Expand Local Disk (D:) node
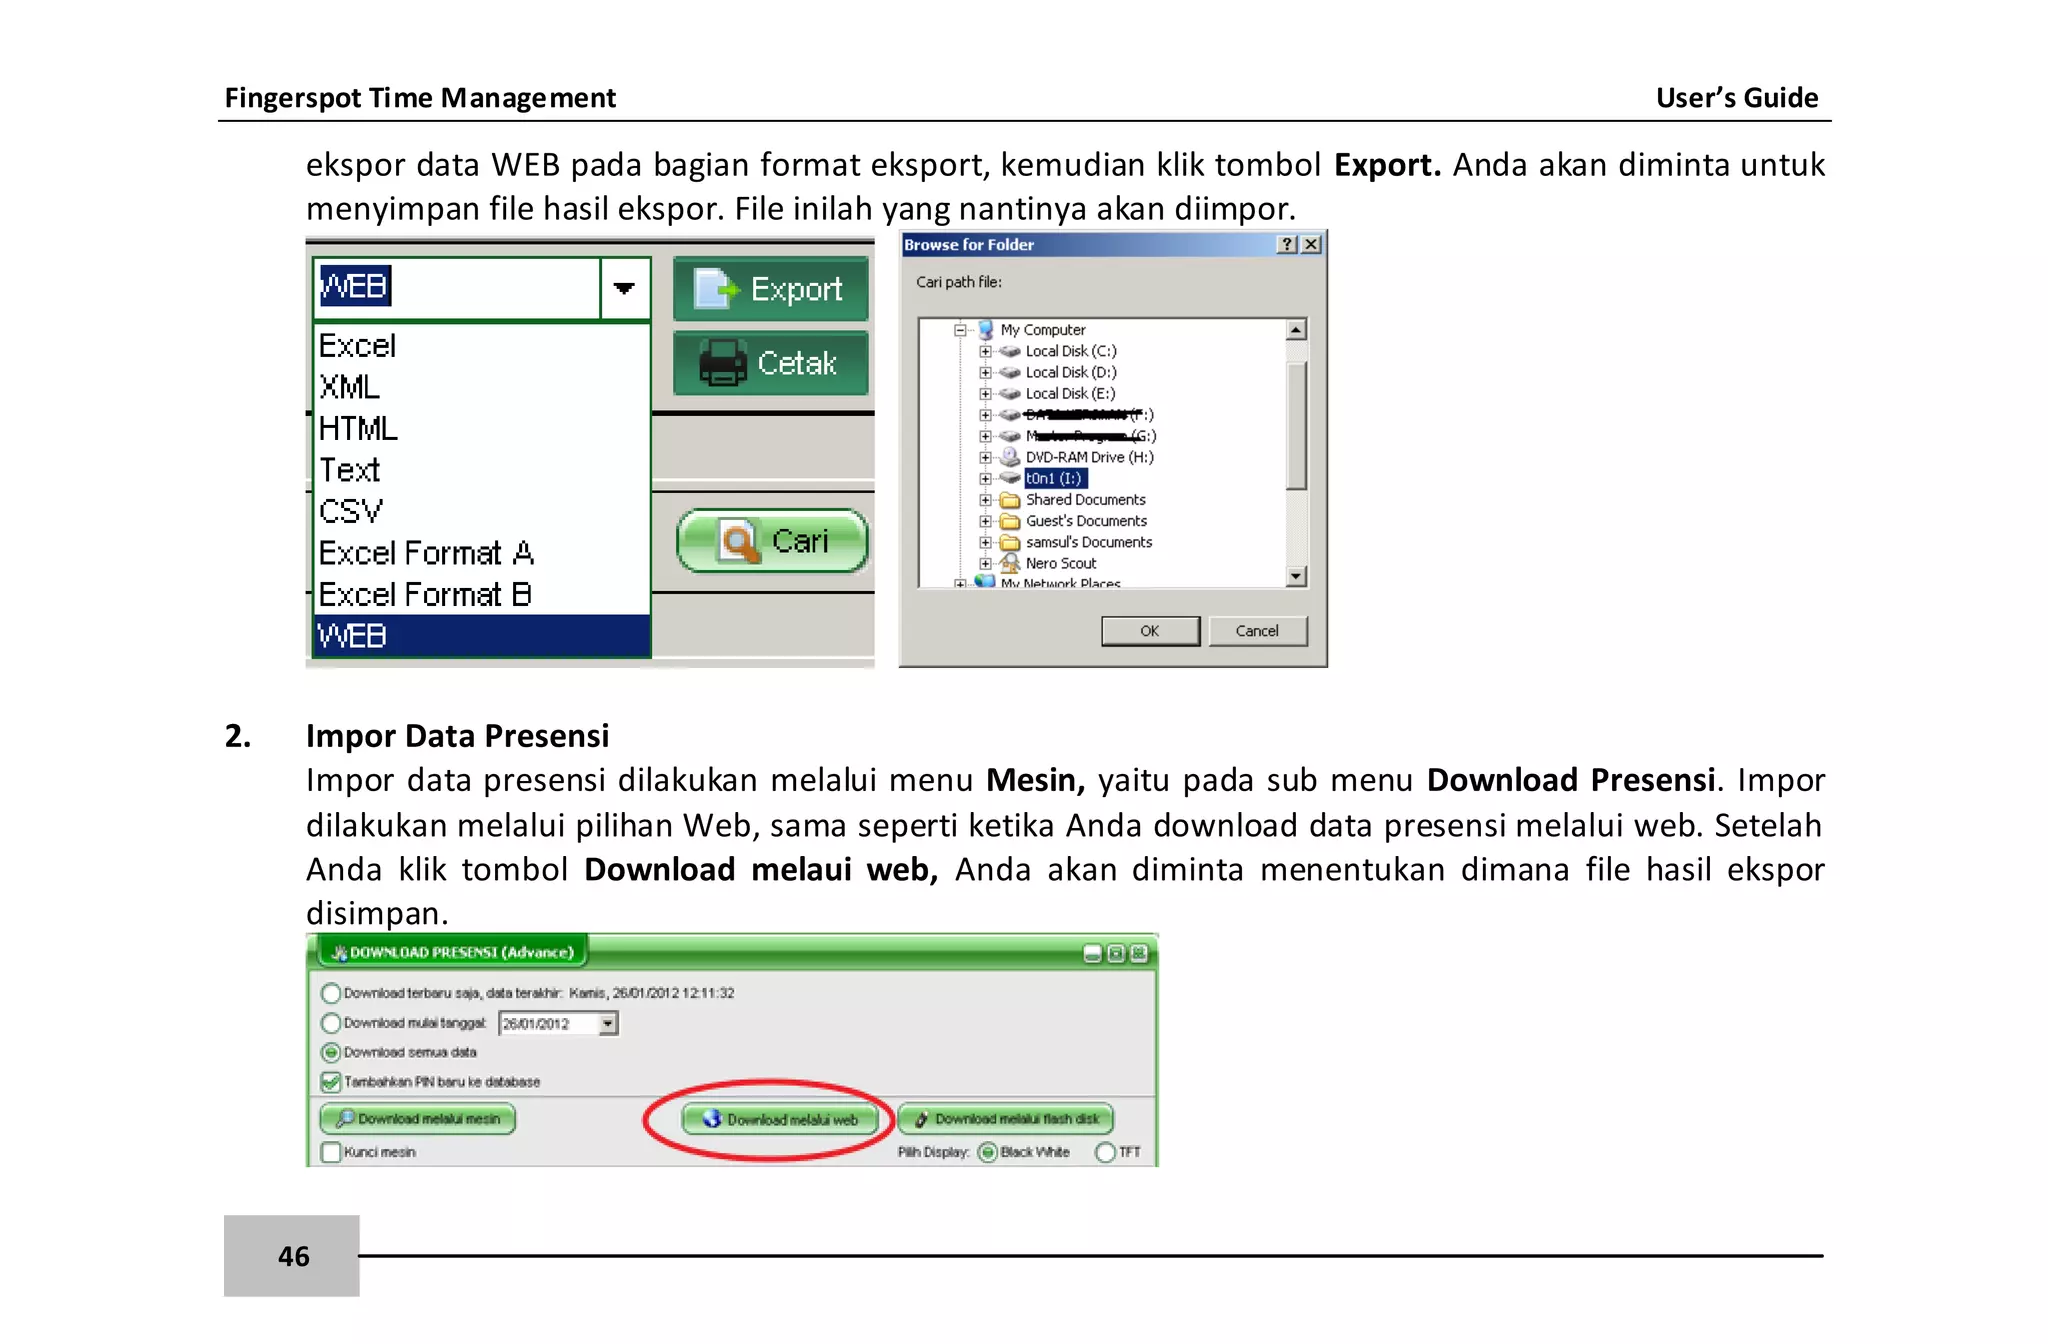Screen dimensions: 2048x1344 985,372
